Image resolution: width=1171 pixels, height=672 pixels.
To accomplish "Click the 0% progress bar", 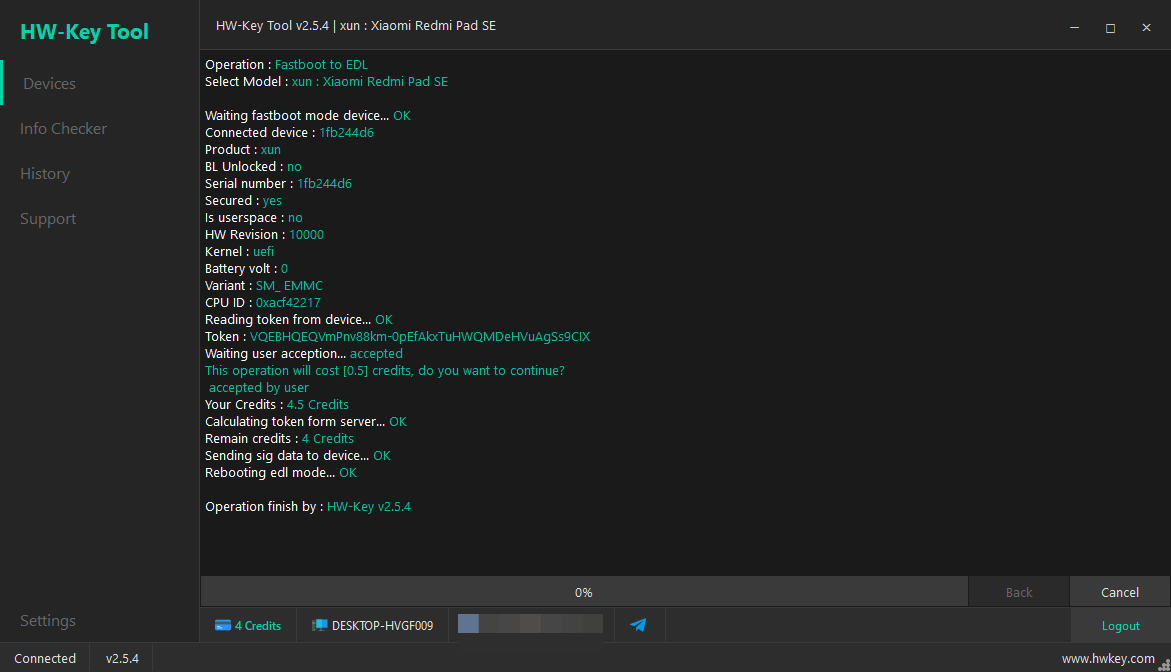I will (x=584, y=592).
